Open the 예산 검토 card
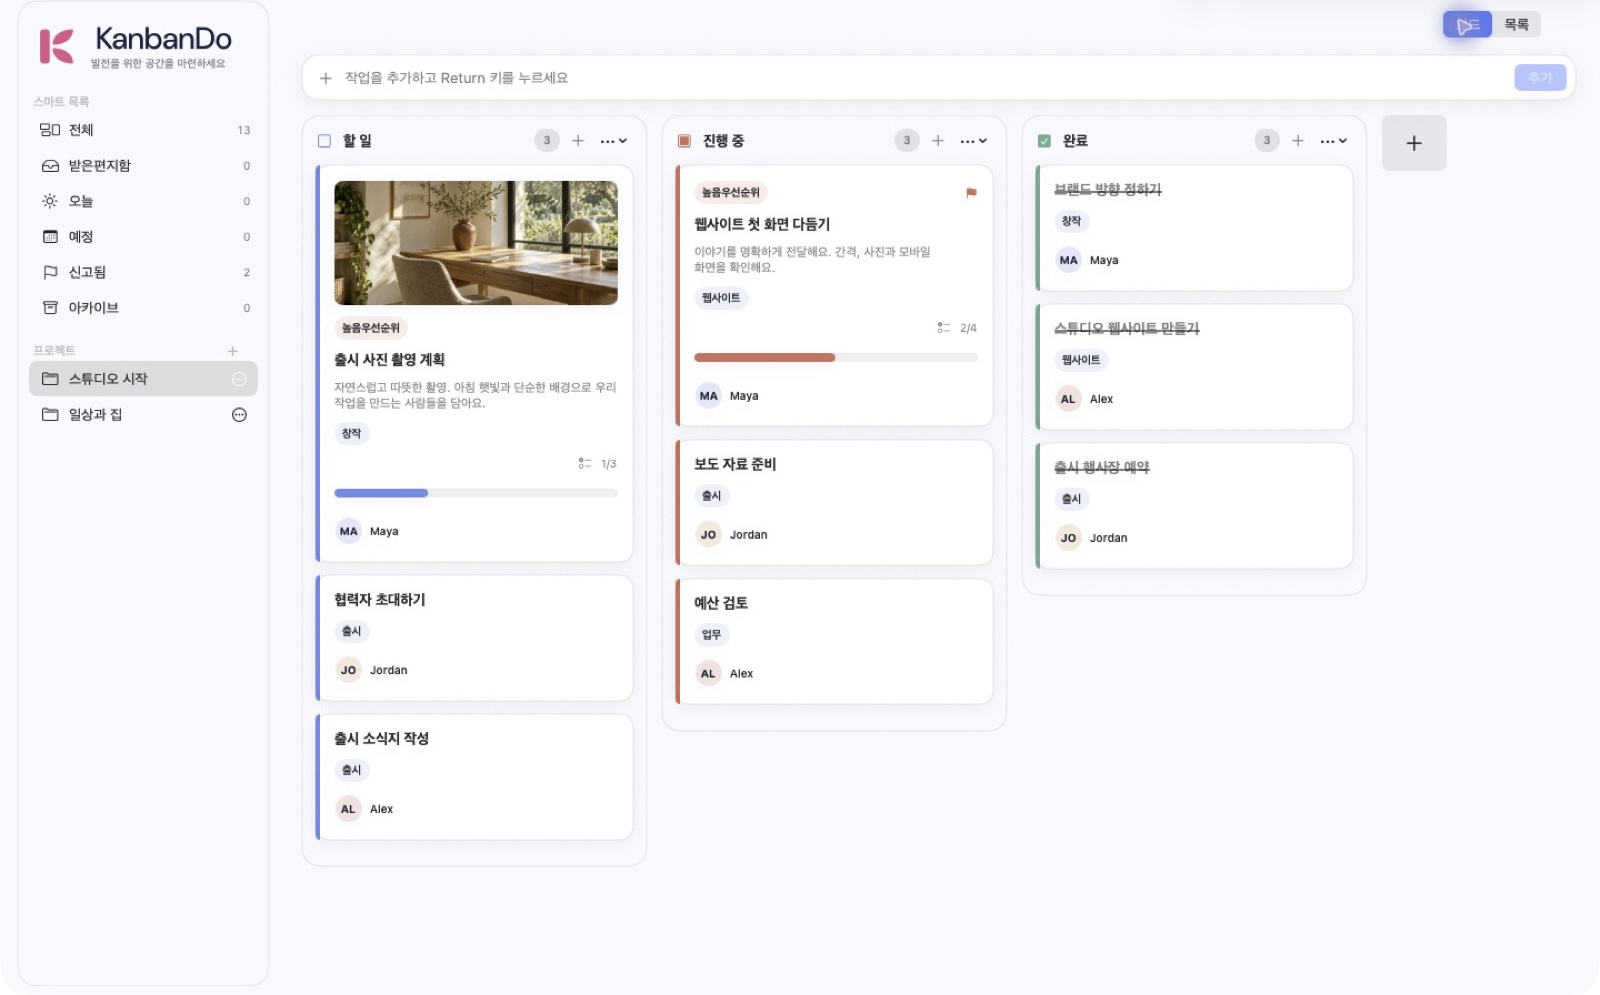The width and height of the screenshot is (1600, 995). (x=835, y=642)
